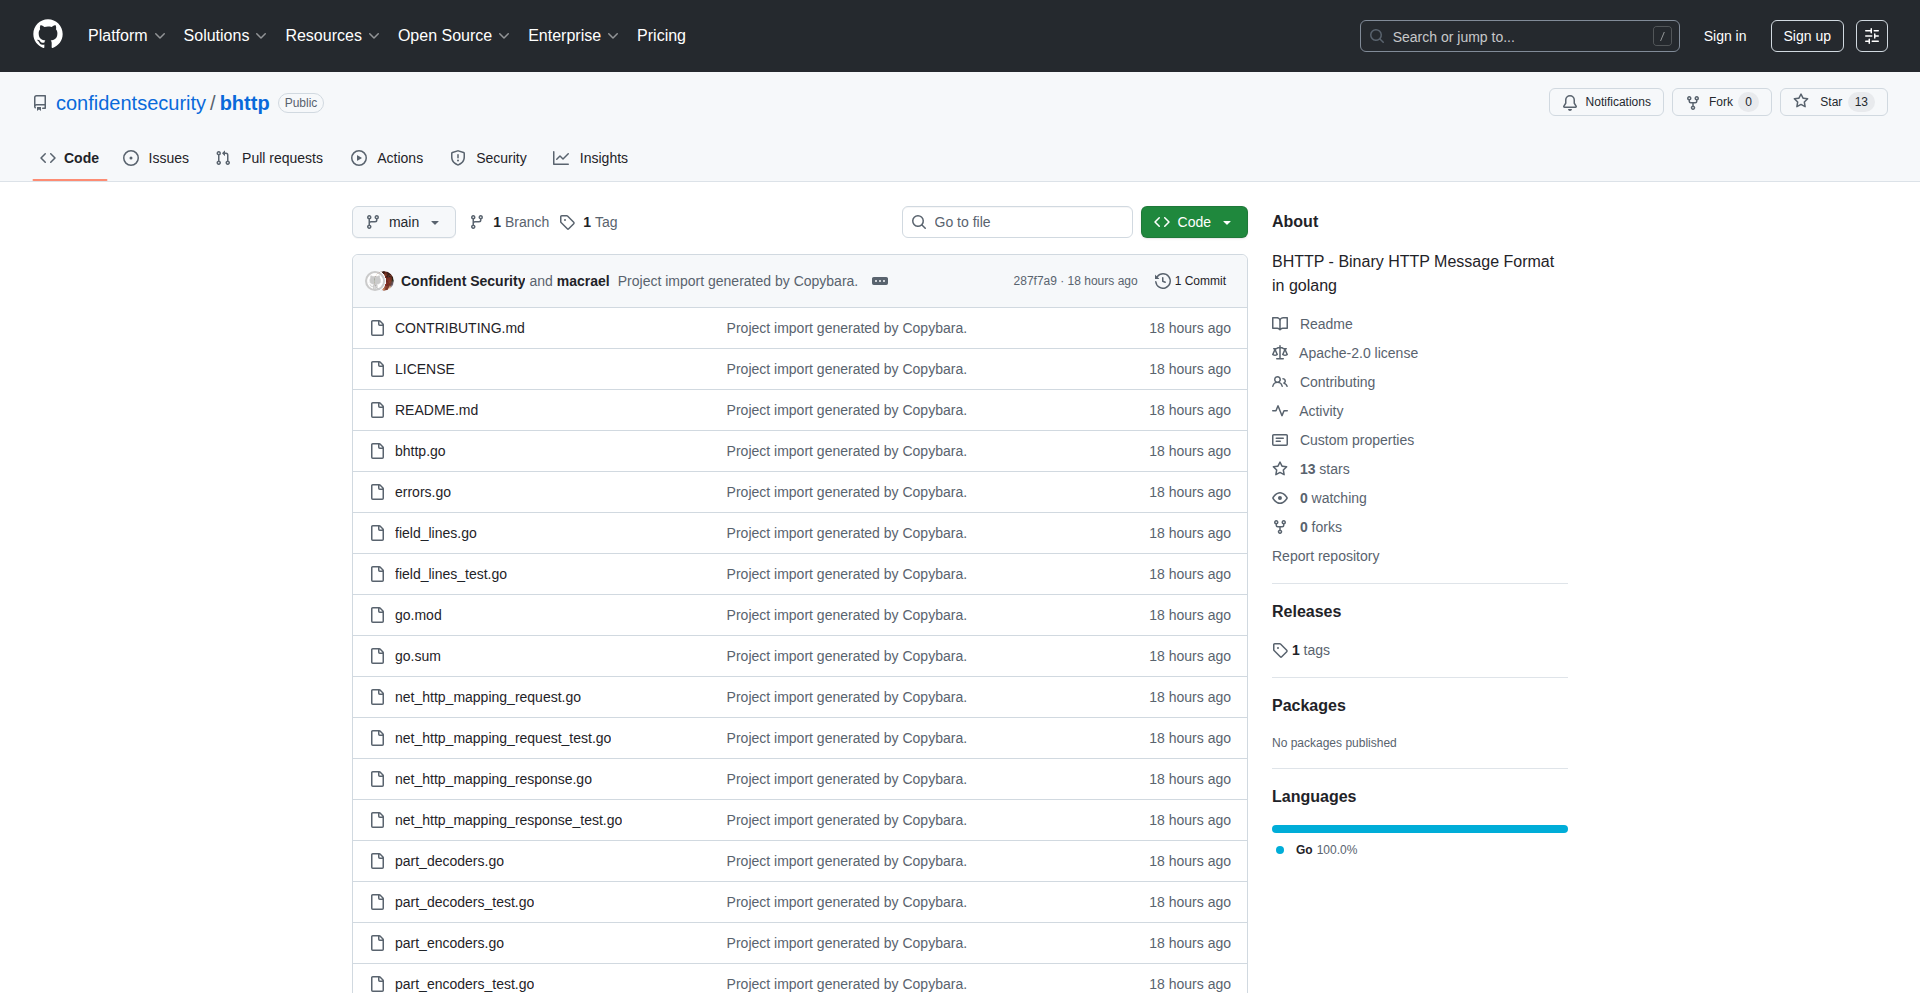Click the Notifications bell icon
1920x993 pixels.
tap(1570, 102)
